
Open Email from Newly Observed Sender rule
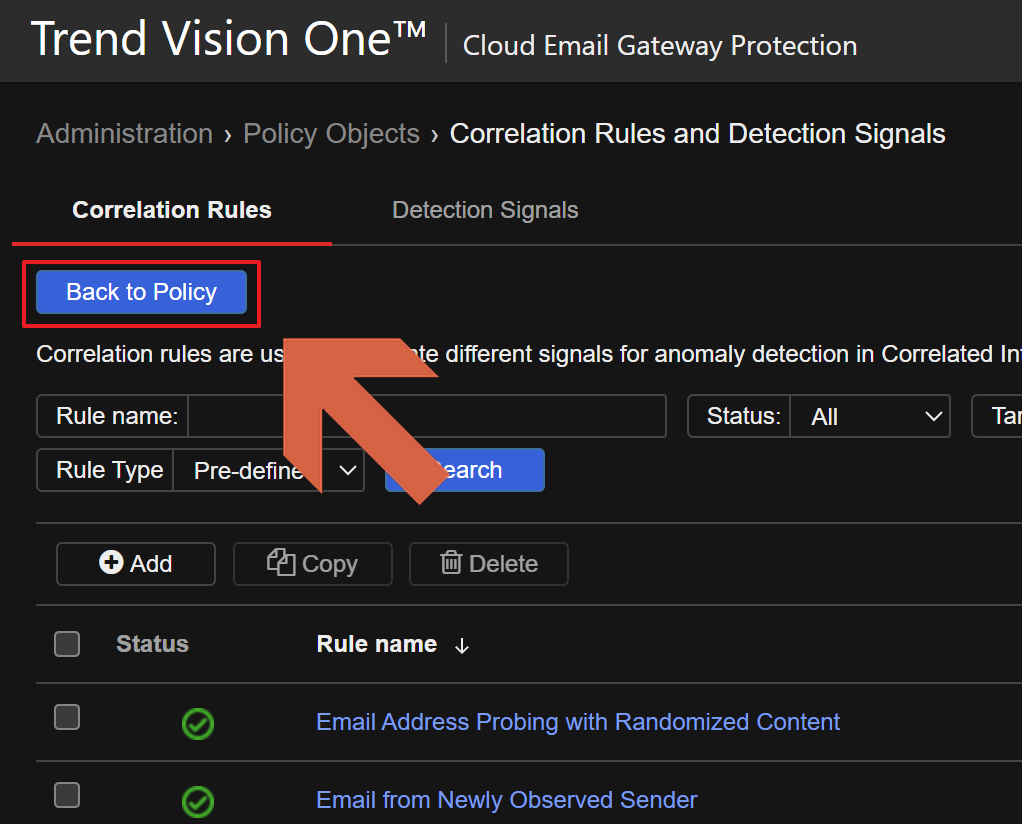coord(506,800)
